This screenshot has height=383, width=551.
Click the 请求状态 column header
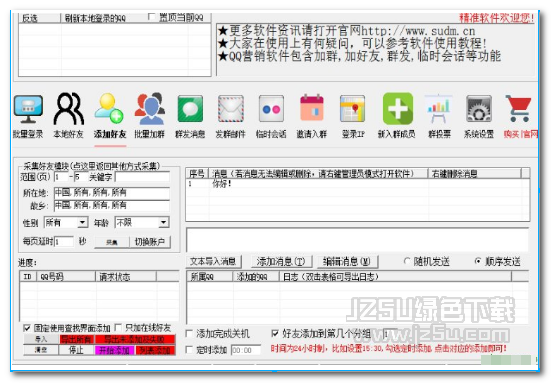click(126, 277)
